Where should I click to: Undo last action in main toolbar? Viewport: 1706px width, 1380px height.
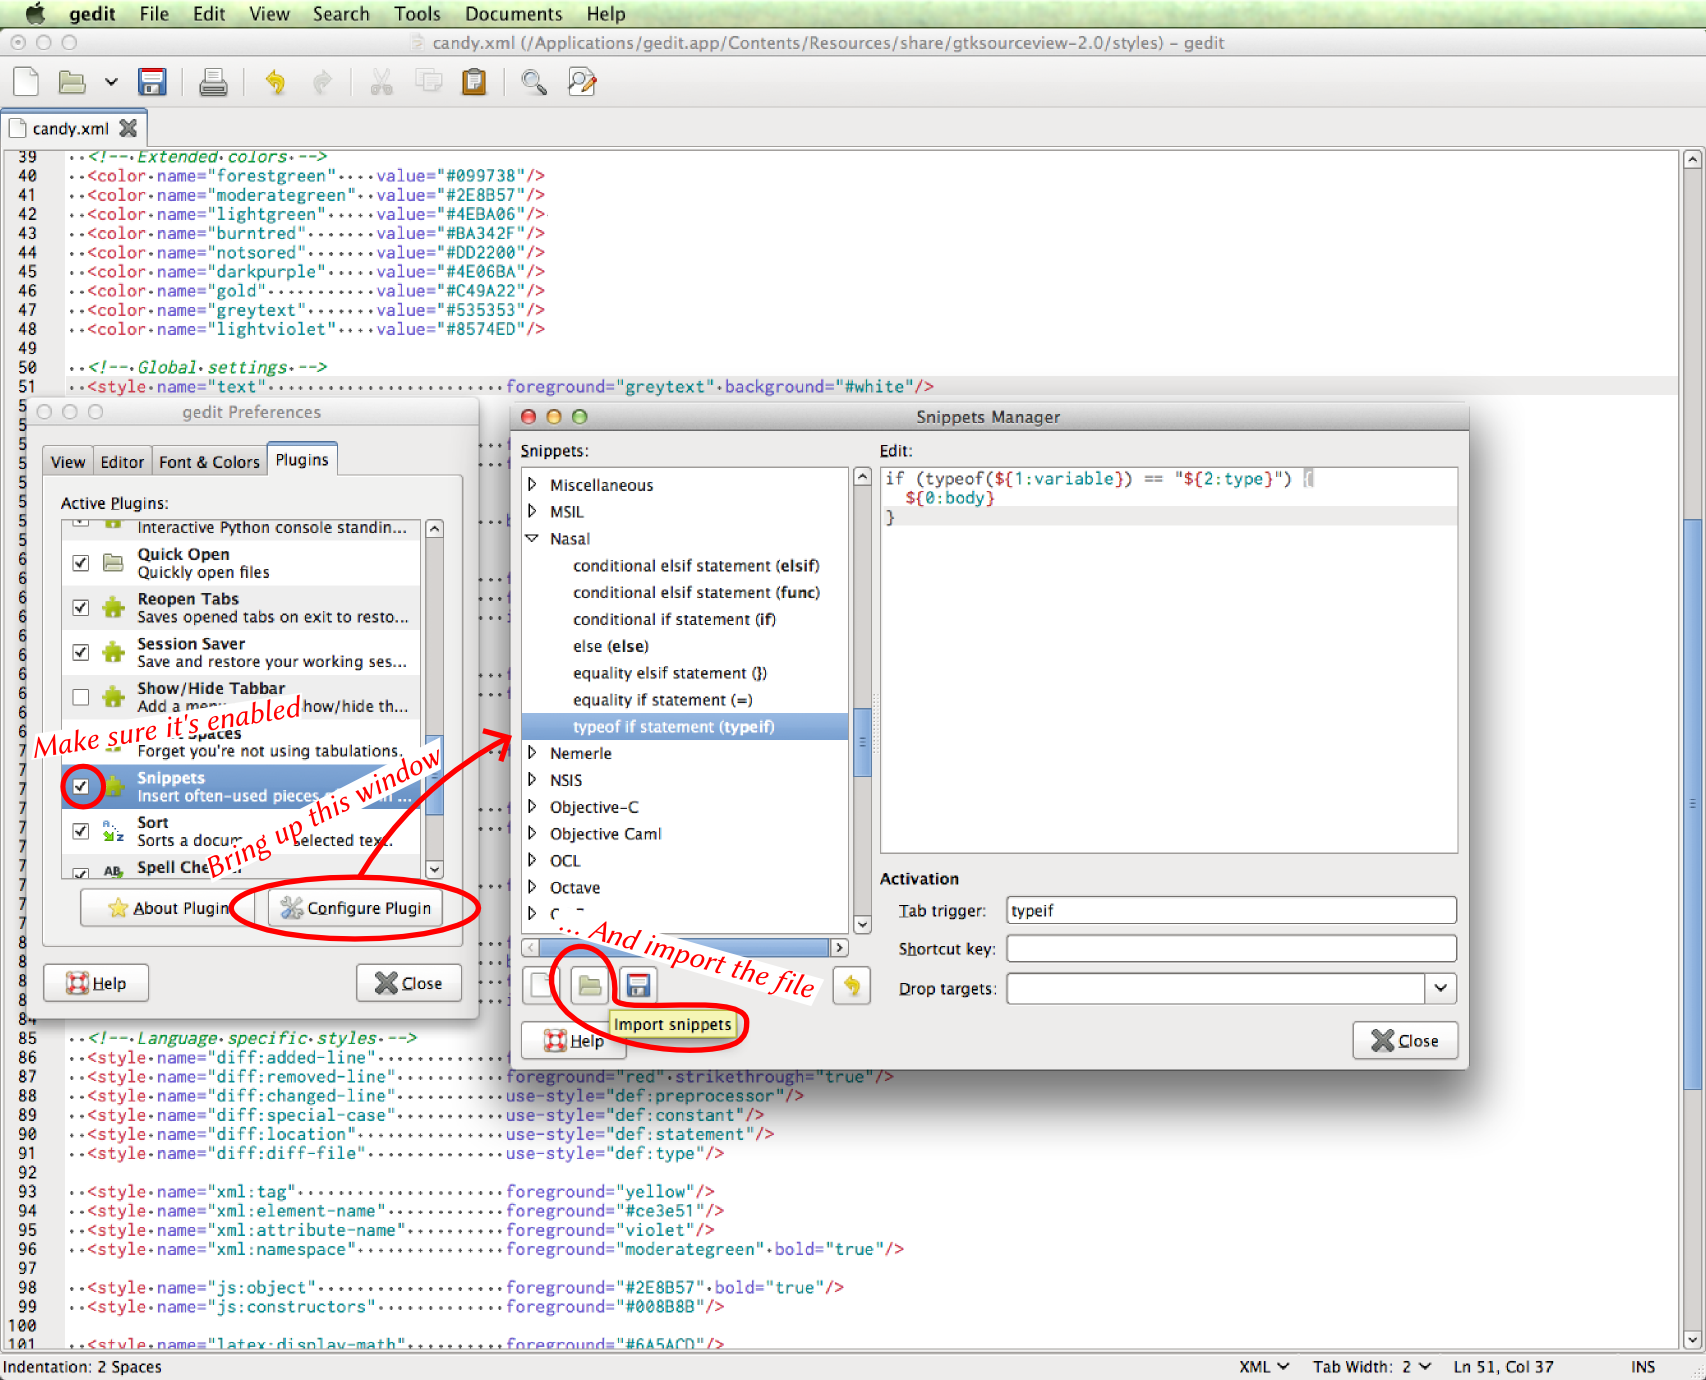coord(275,82)
